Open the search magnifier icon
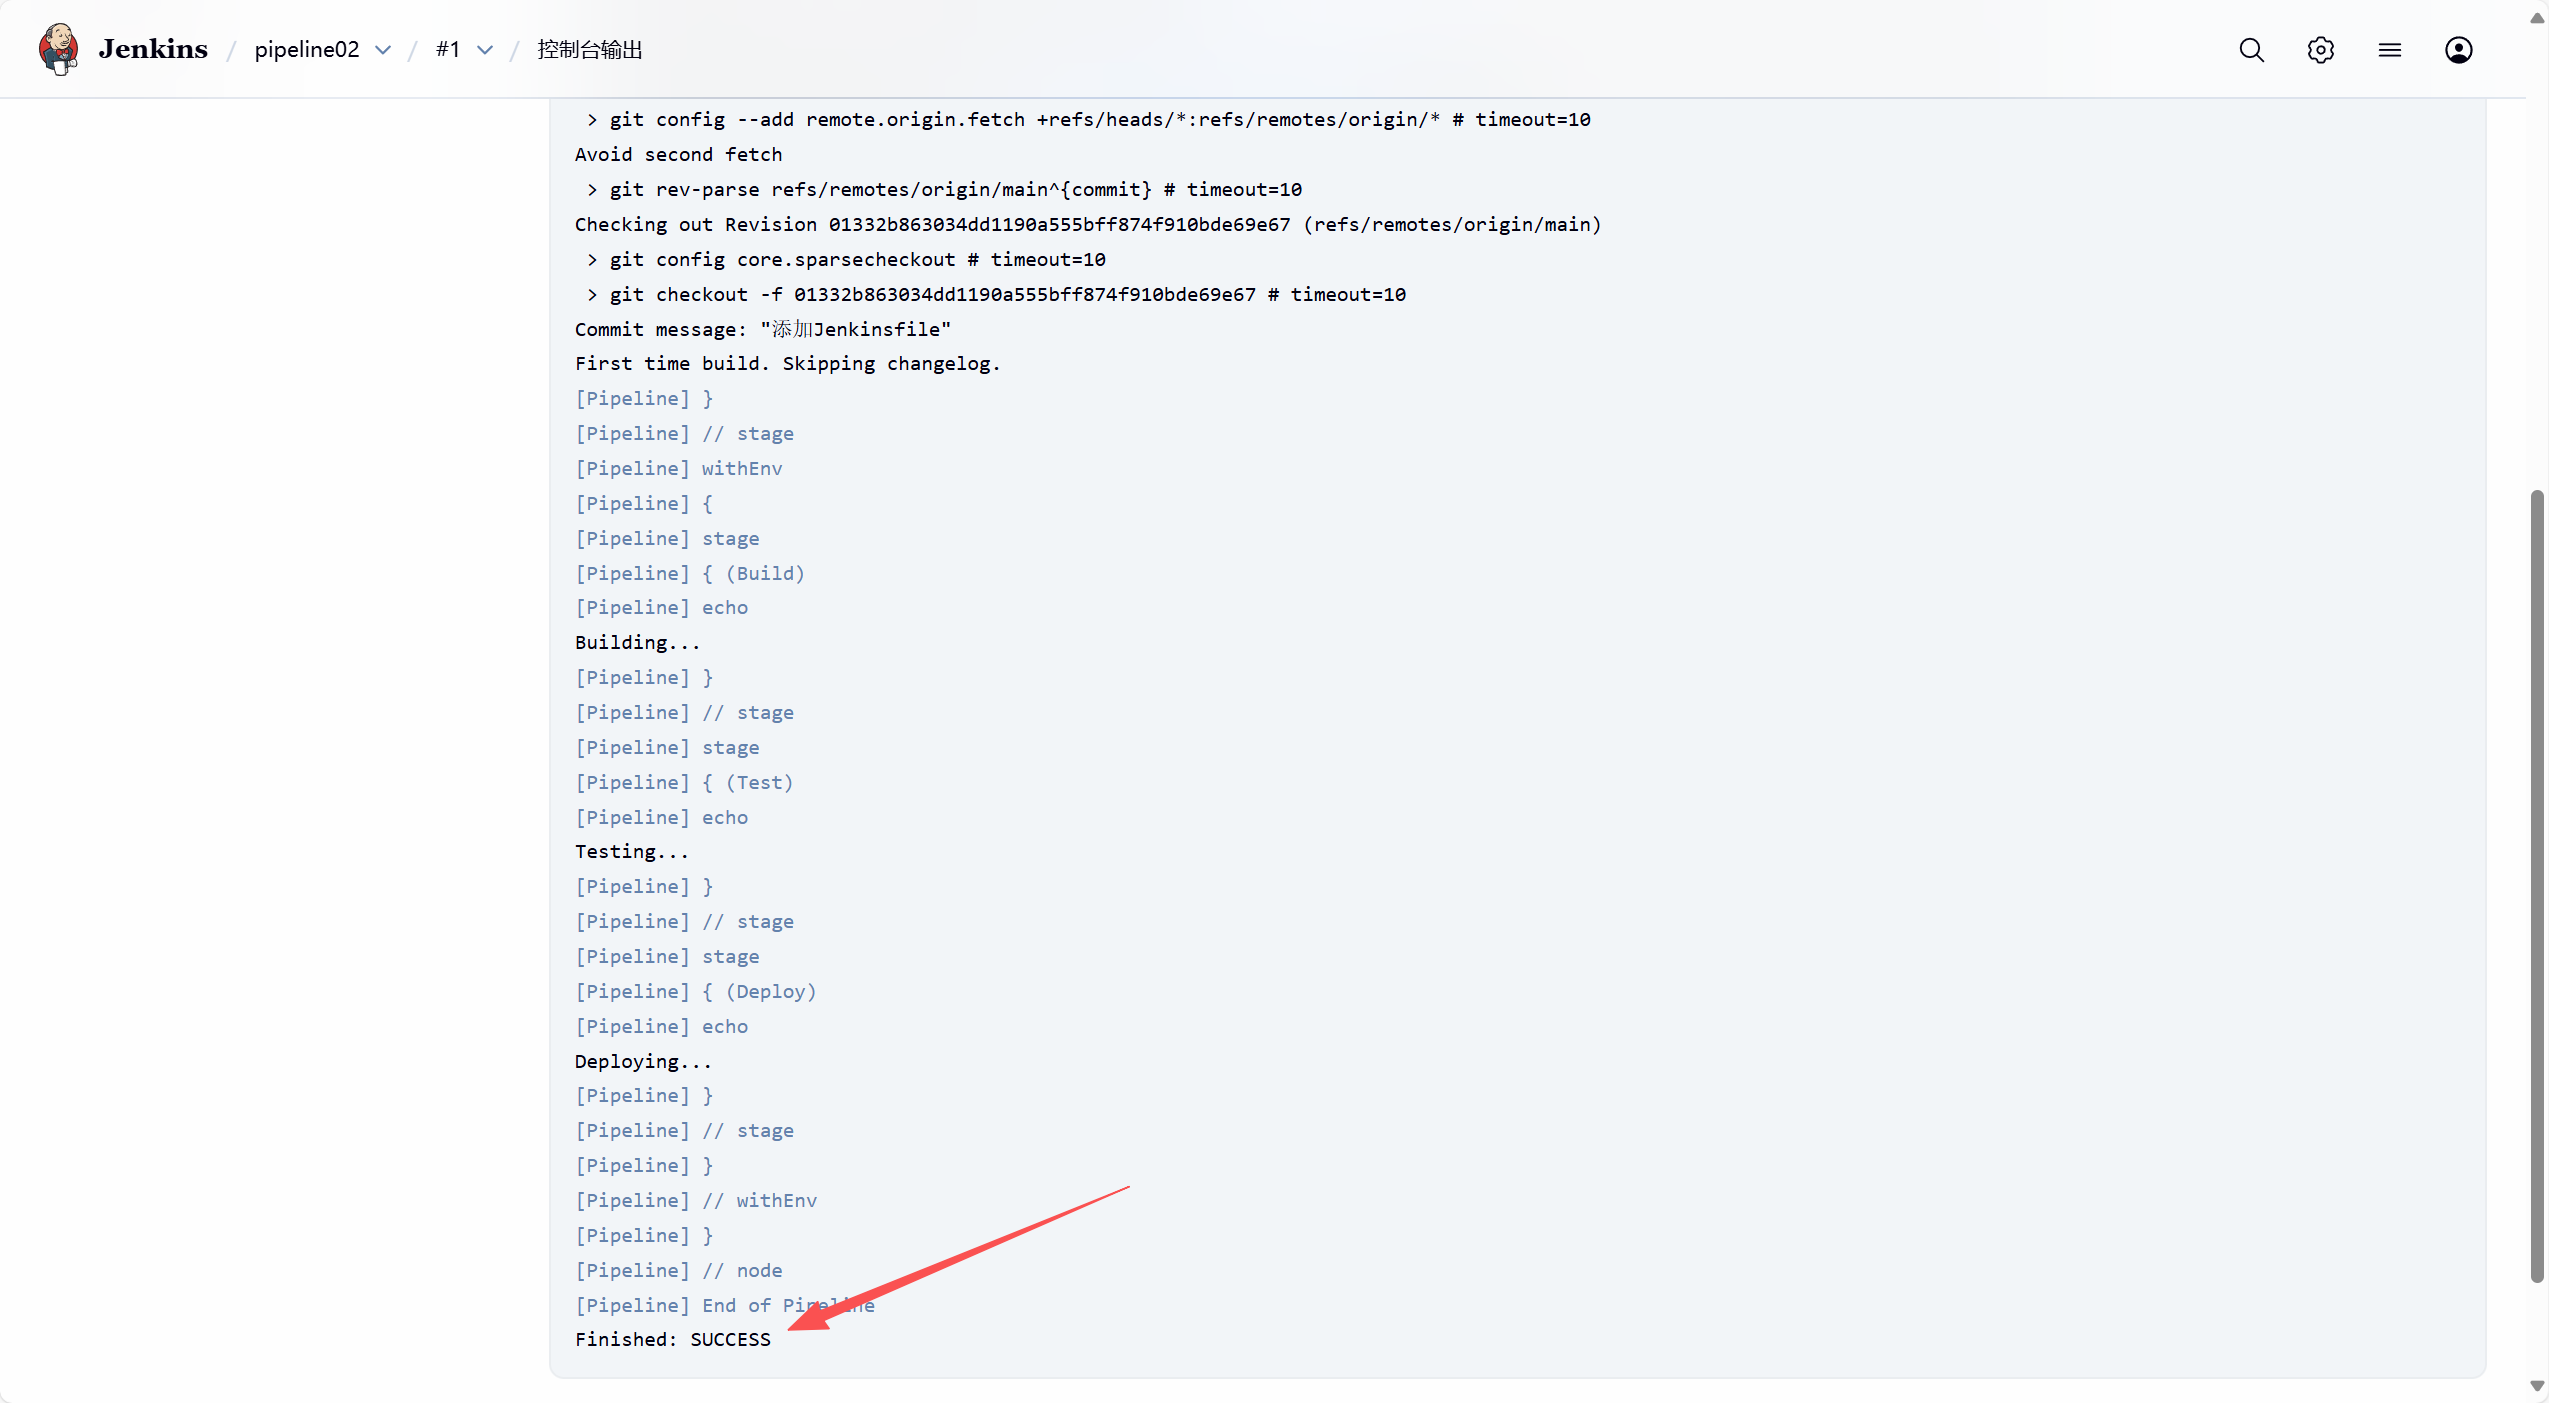The image size is (2549, 1403). tap(2251, 50)
